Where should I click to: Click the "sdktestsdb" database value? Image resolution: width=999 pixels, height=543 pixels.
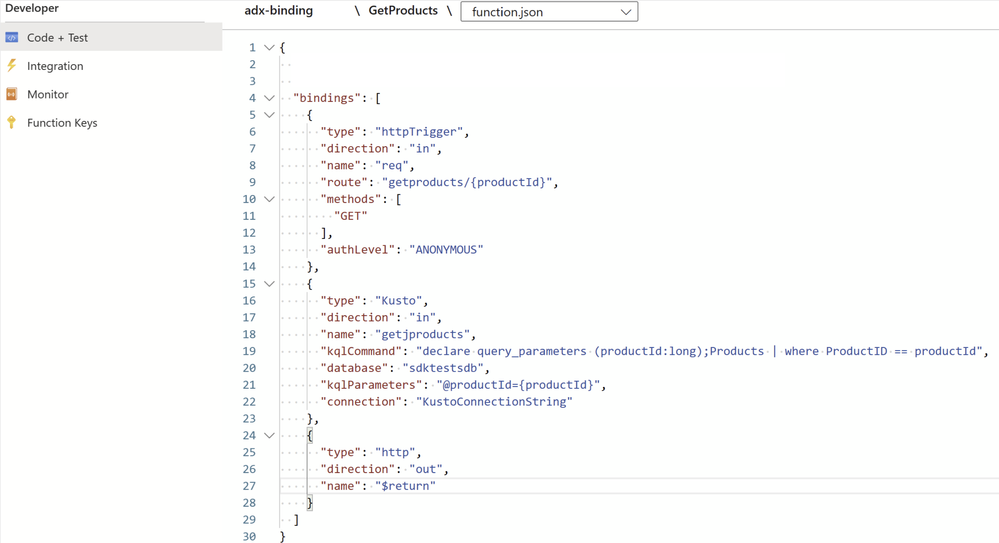[443, 368]
